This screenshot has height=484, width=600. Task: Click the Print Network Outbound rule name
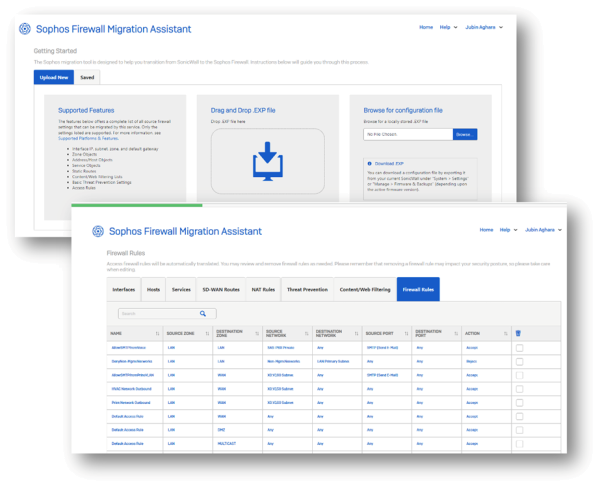point(131,403)
